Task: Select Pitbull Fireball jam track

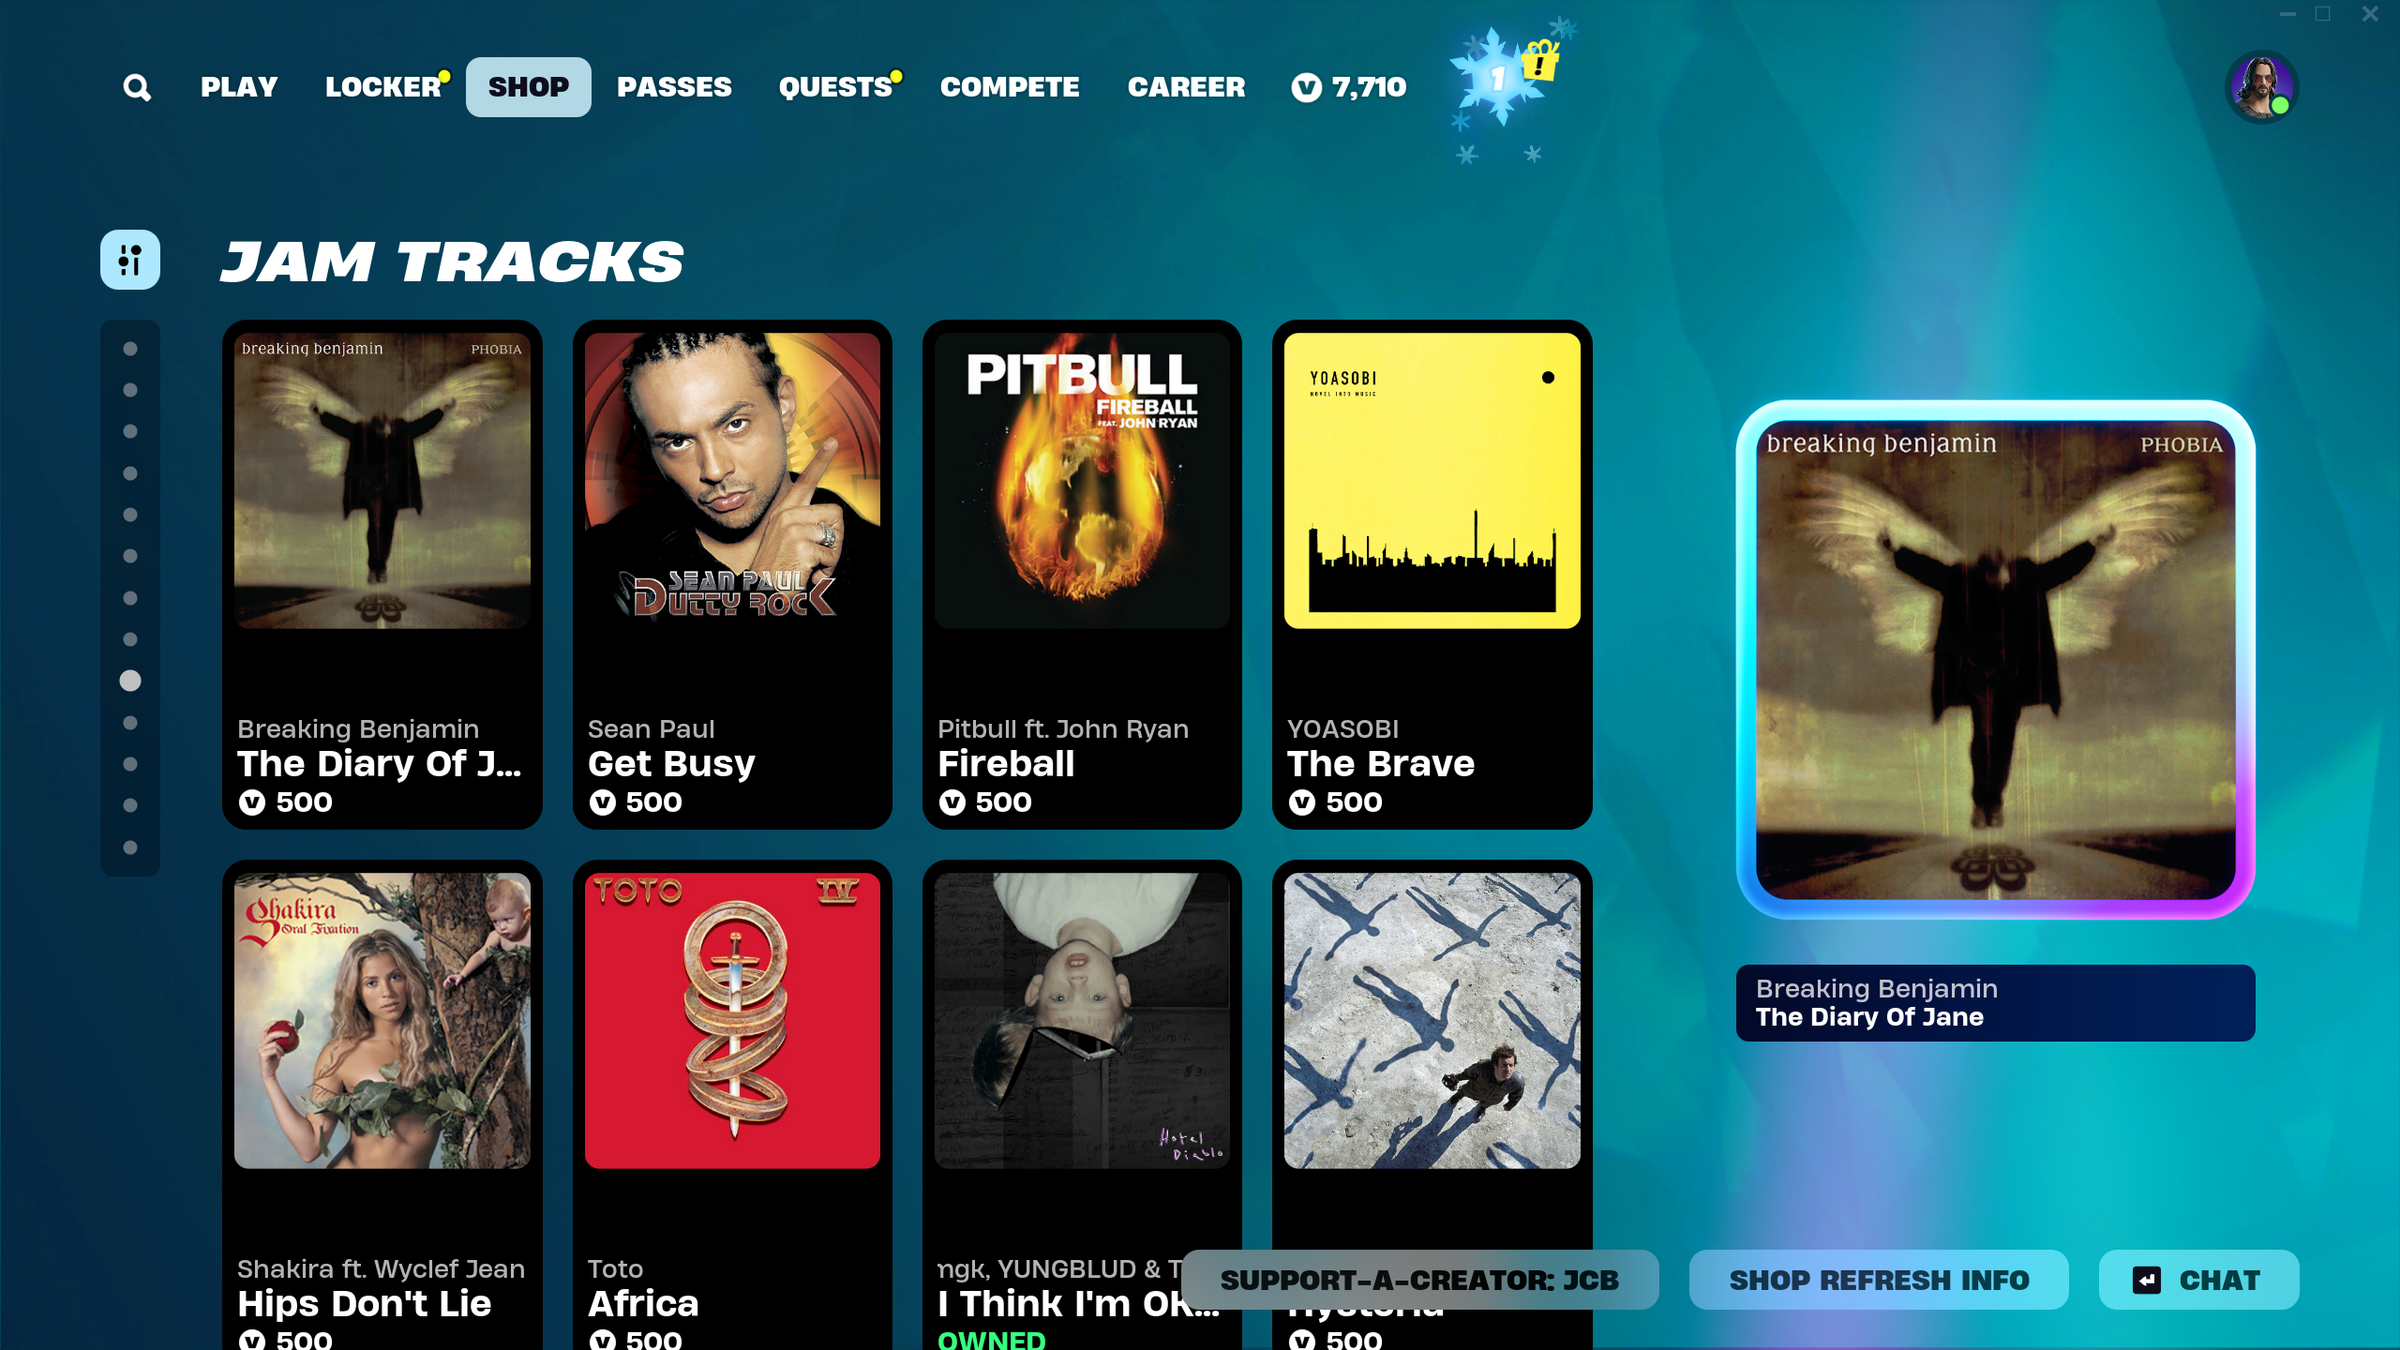Action: [1082, 574]
